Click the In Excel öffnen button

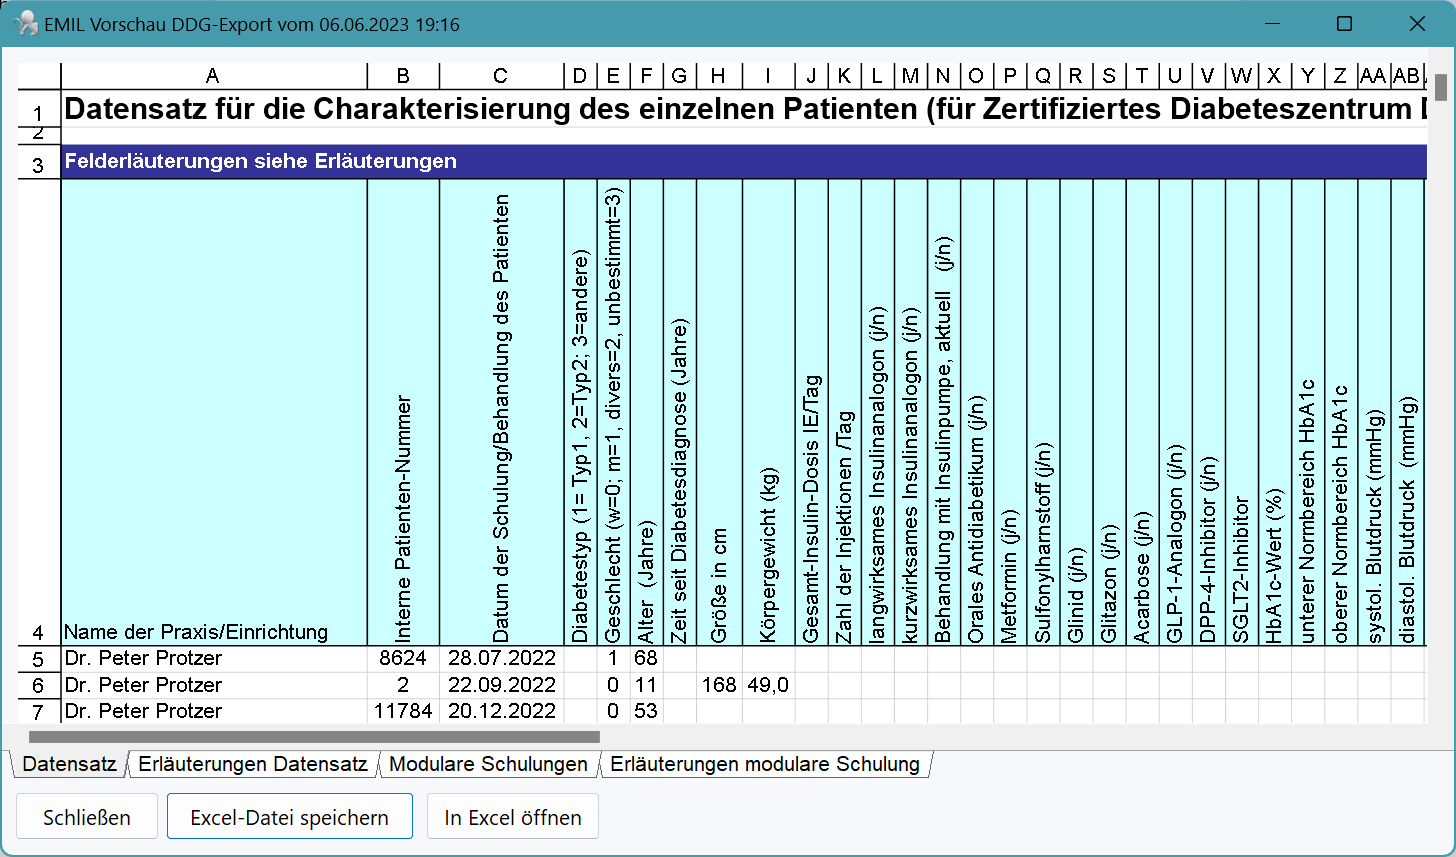pyautogui.click(x=512, y=817)
